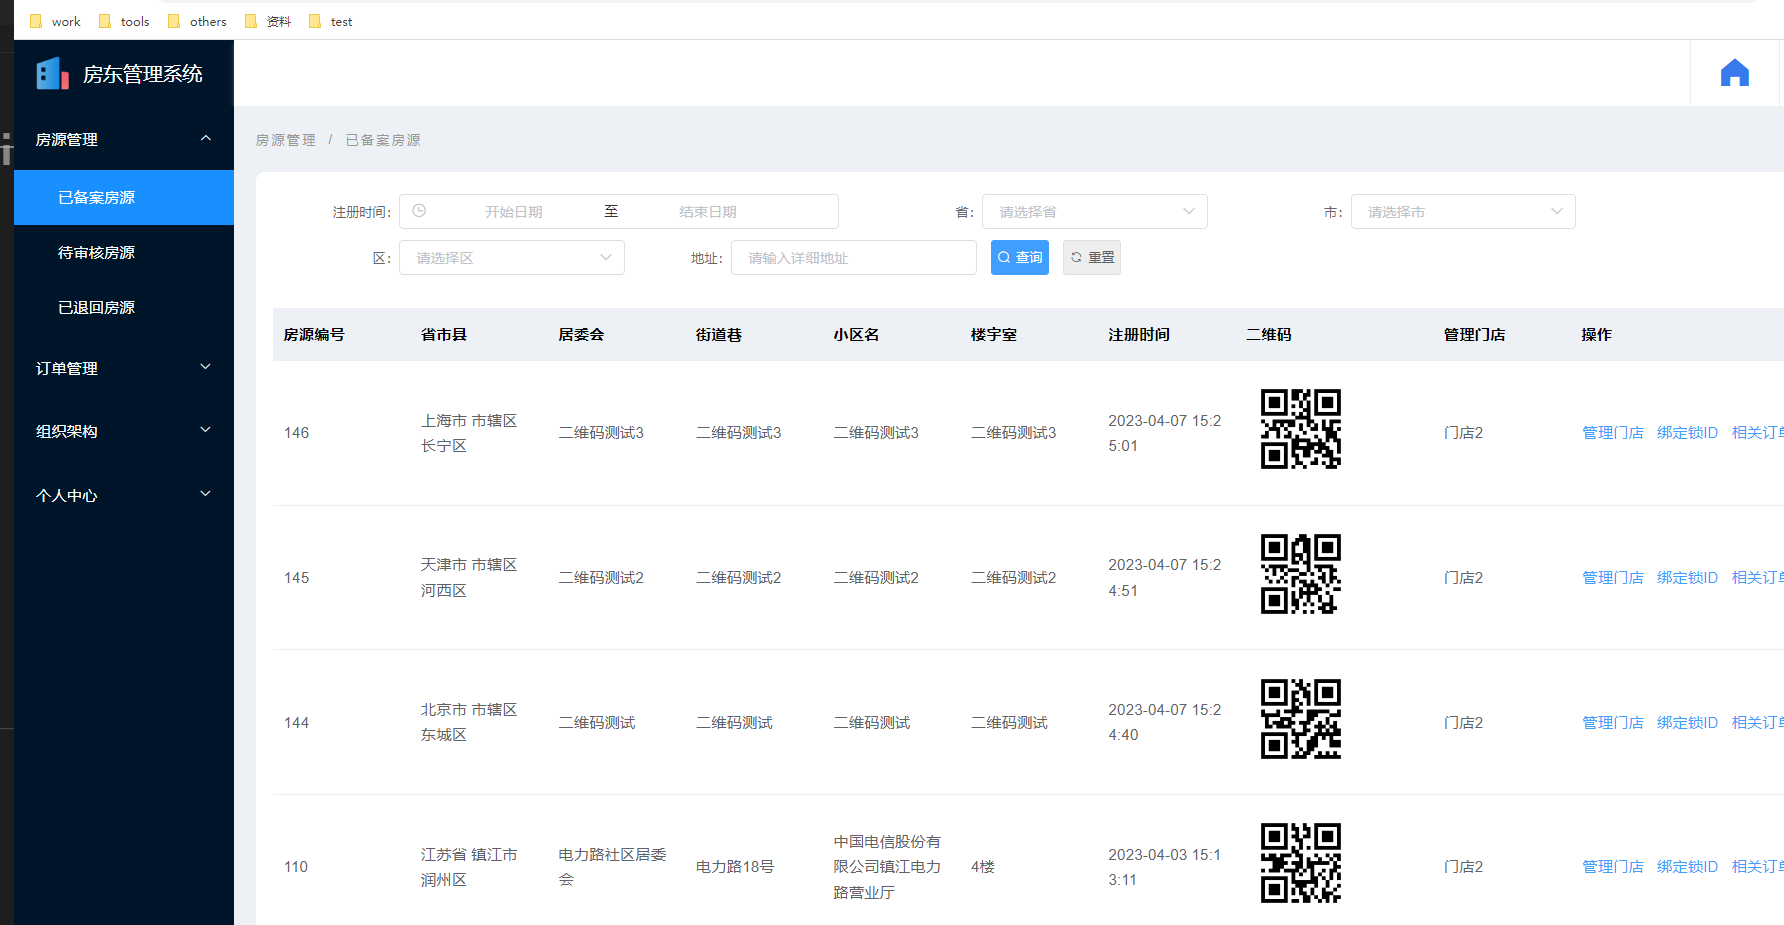Open QR code for listing 146
The image size is (1784, 925).
(1300, 429)
